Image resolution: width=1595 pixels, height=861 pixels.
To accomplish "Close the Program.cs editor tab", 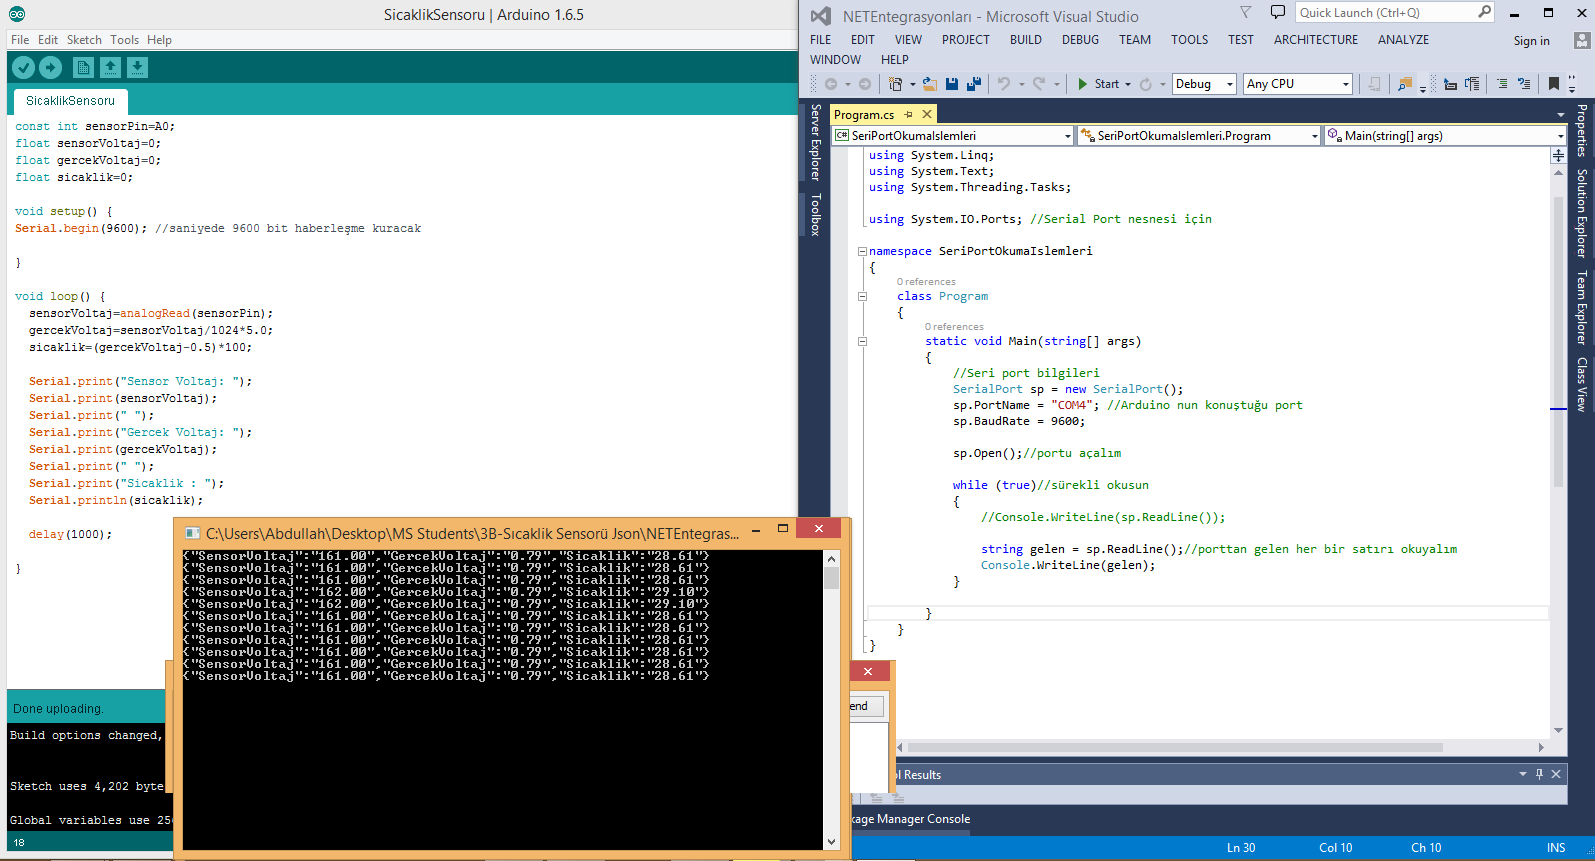I will click(x=927, y=114).
